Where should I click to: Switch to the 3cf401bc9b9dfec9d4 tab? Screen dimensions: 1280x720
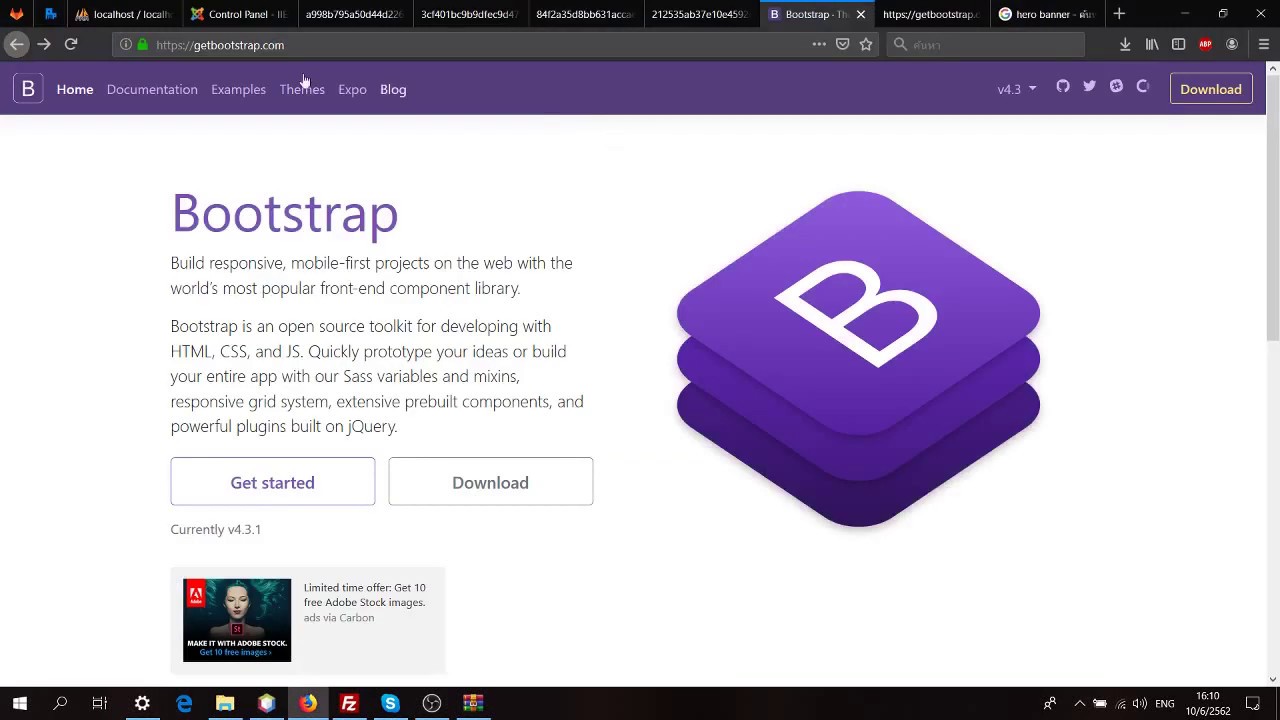click(x=470, y=14)
